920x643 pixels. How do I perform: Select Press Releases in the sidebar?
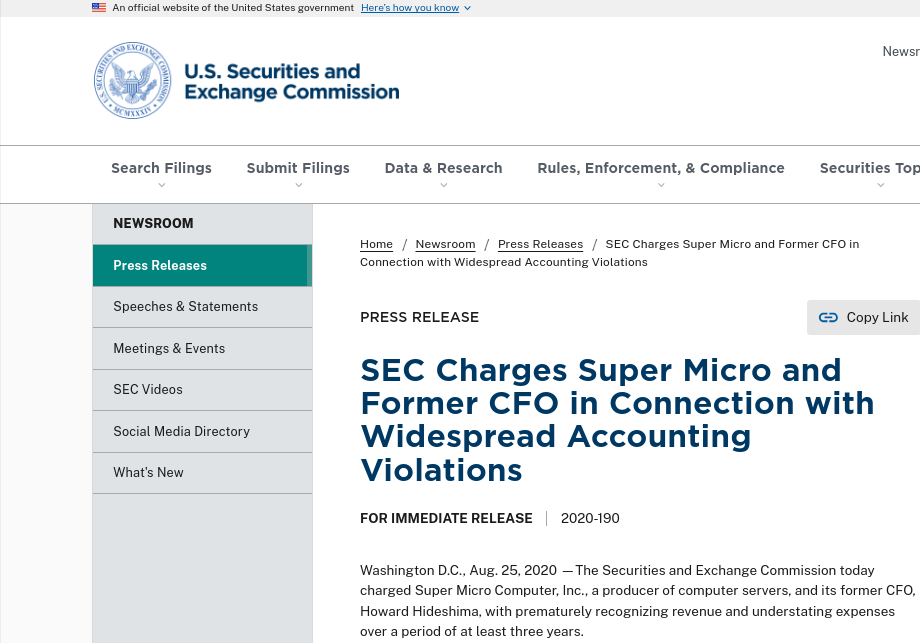(x=160, y=265)
